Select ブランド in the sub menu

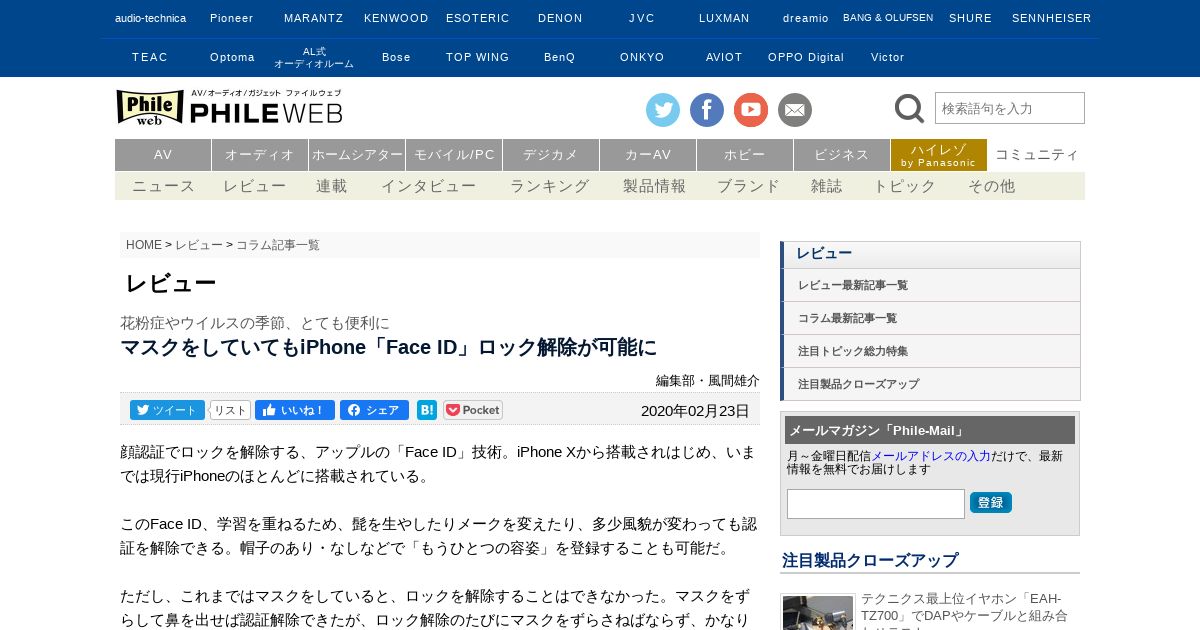[749, 186]
